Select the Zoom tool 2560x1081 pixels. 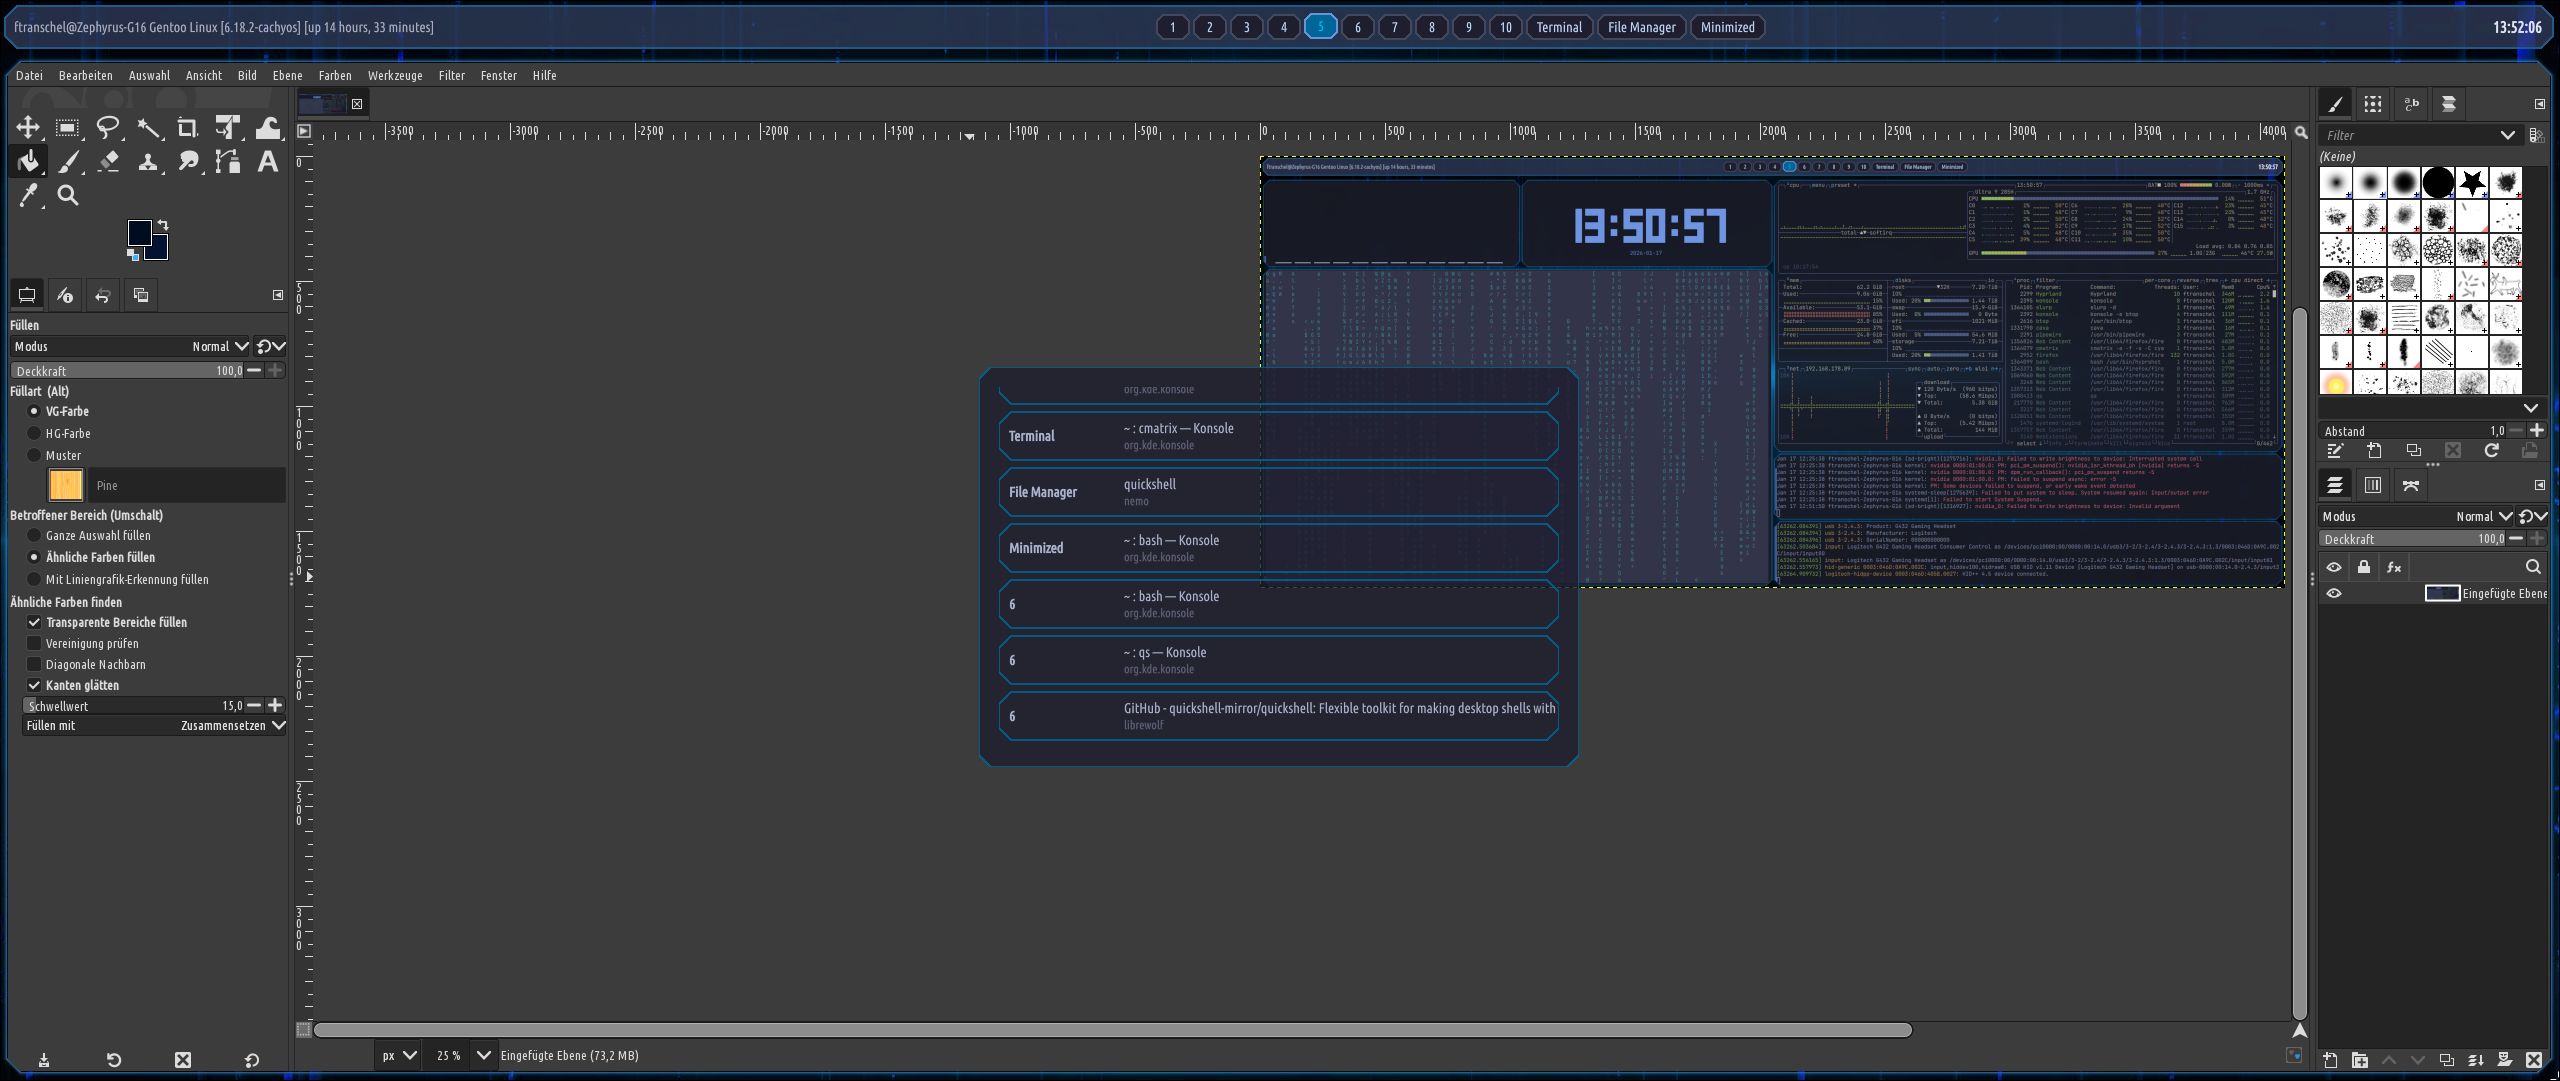[x=68, y=195]
